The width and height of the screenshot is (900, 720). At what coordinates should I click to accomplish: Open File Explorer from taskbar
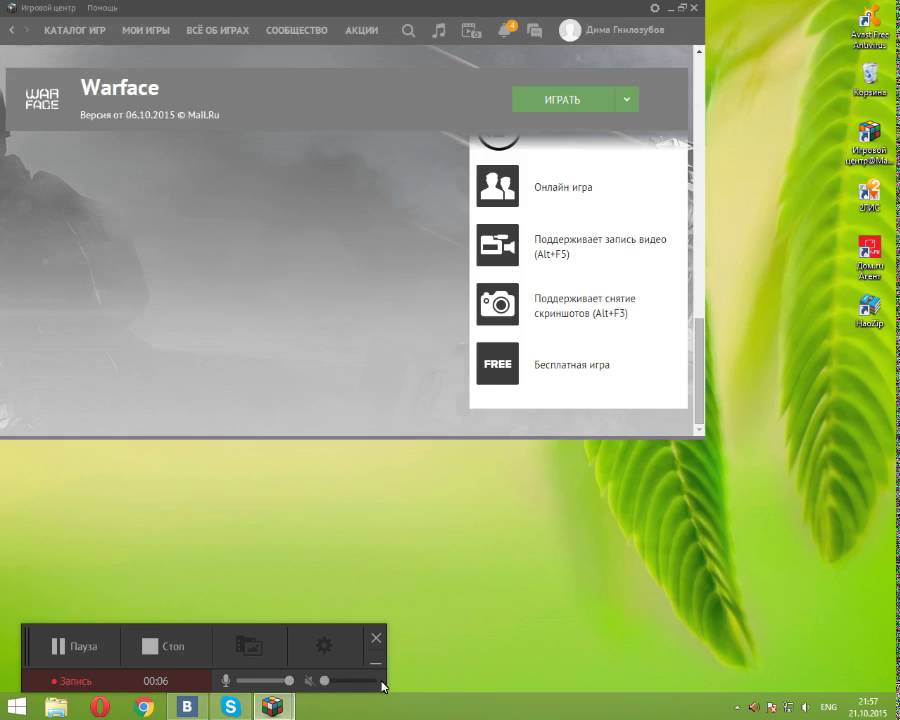pyautogui.click(x=56, y=707)
